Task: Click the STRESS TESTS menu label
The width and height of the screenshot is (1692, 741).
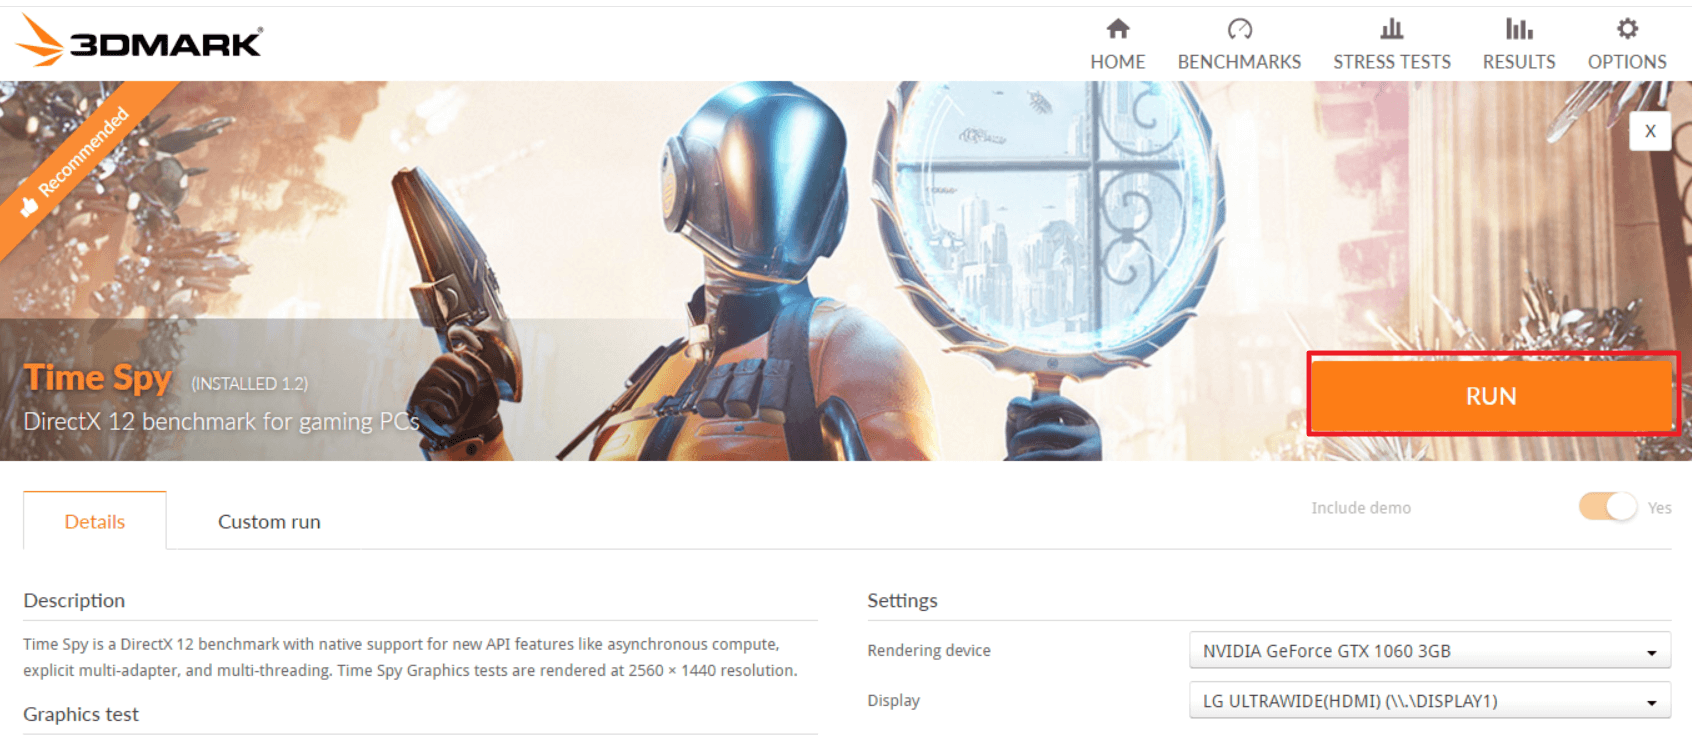Action: click(1391, 62)
